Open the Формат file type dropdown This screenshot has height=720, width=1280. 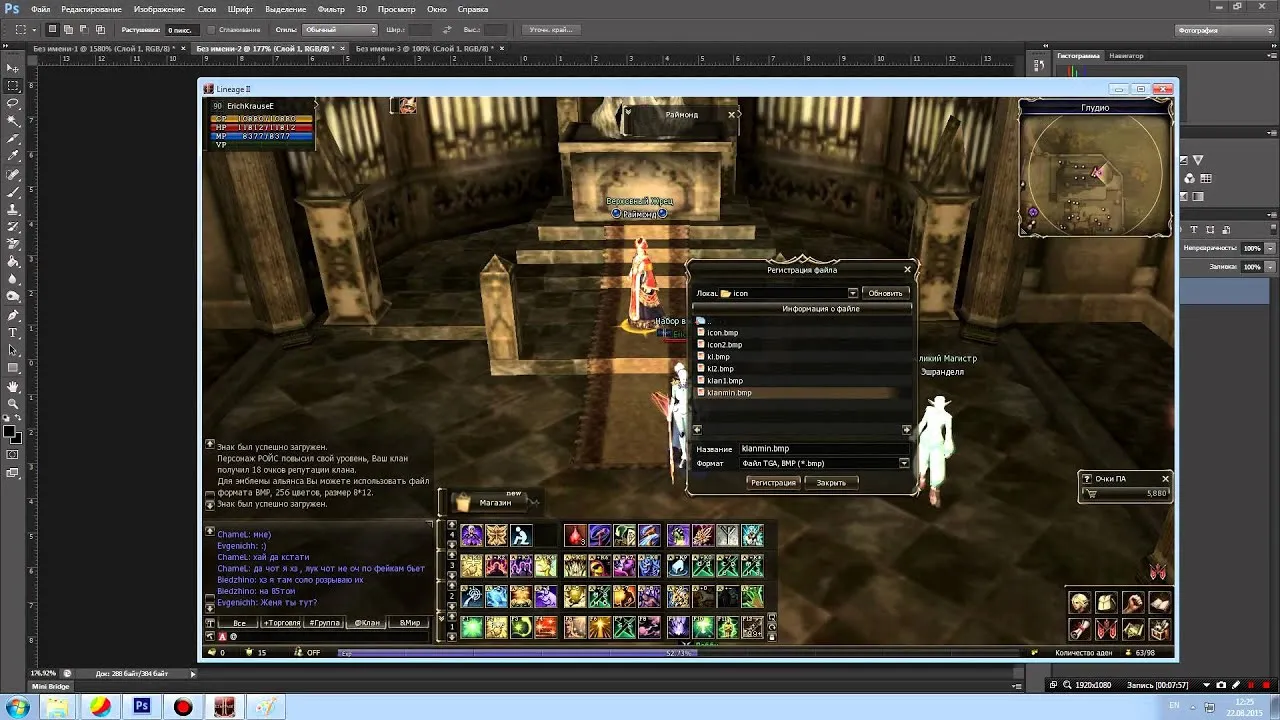[x=903, y=463]
